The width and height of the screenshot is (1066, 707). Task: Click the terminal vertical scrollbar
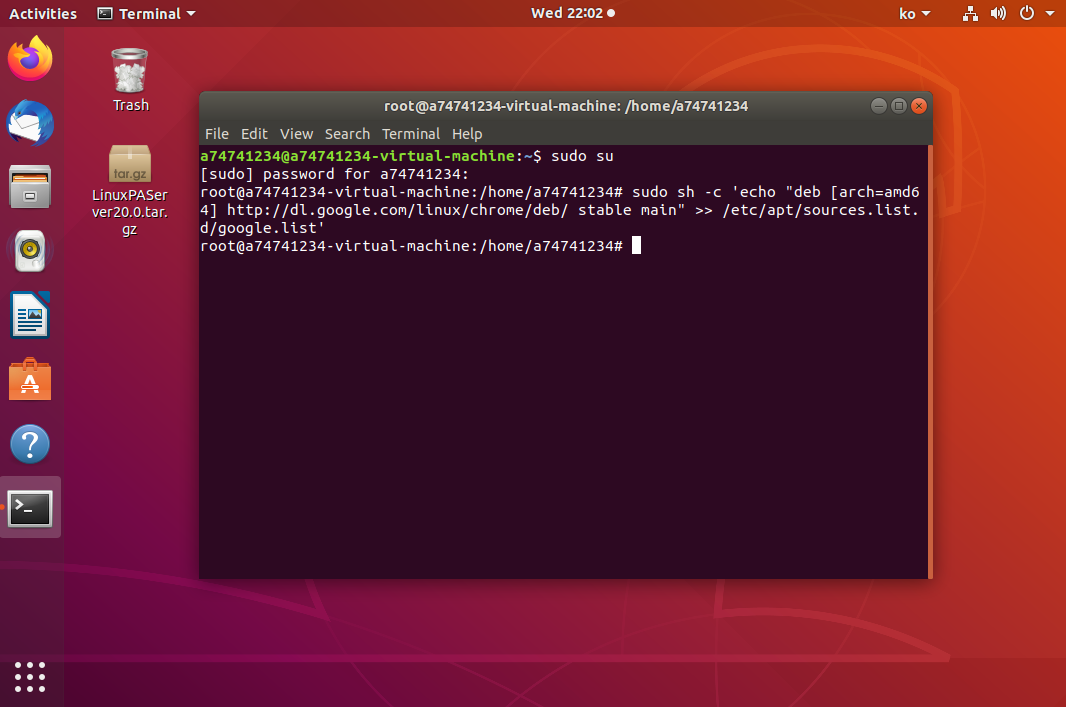point(930,362)
